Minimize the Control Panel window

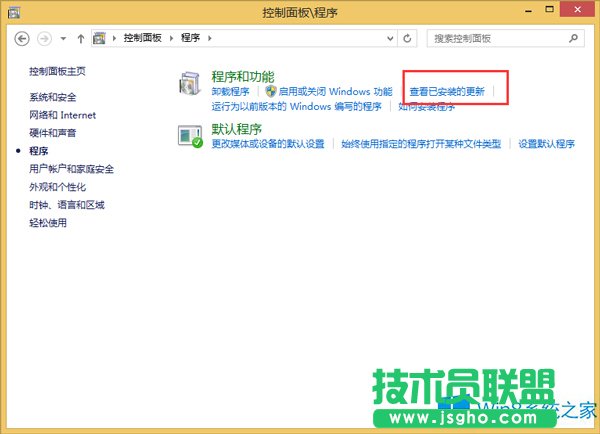coord(529,11)
